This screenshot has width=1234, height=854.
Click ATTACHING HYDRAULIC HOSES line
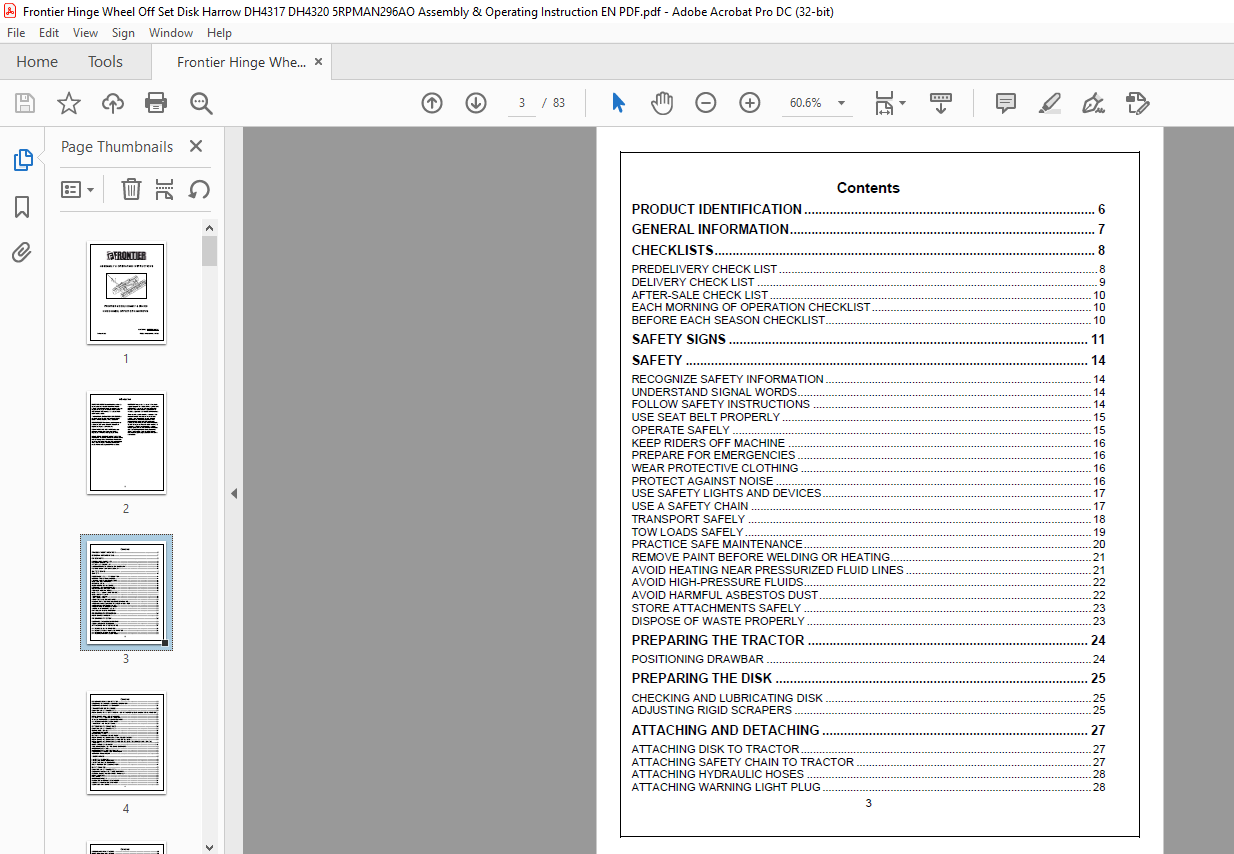click(868, 775)
